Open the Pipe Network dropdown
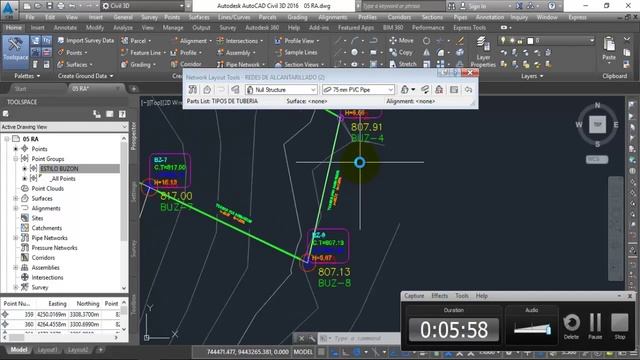Image resolution: width=640 pixels, height=360 pixels. 241,64
